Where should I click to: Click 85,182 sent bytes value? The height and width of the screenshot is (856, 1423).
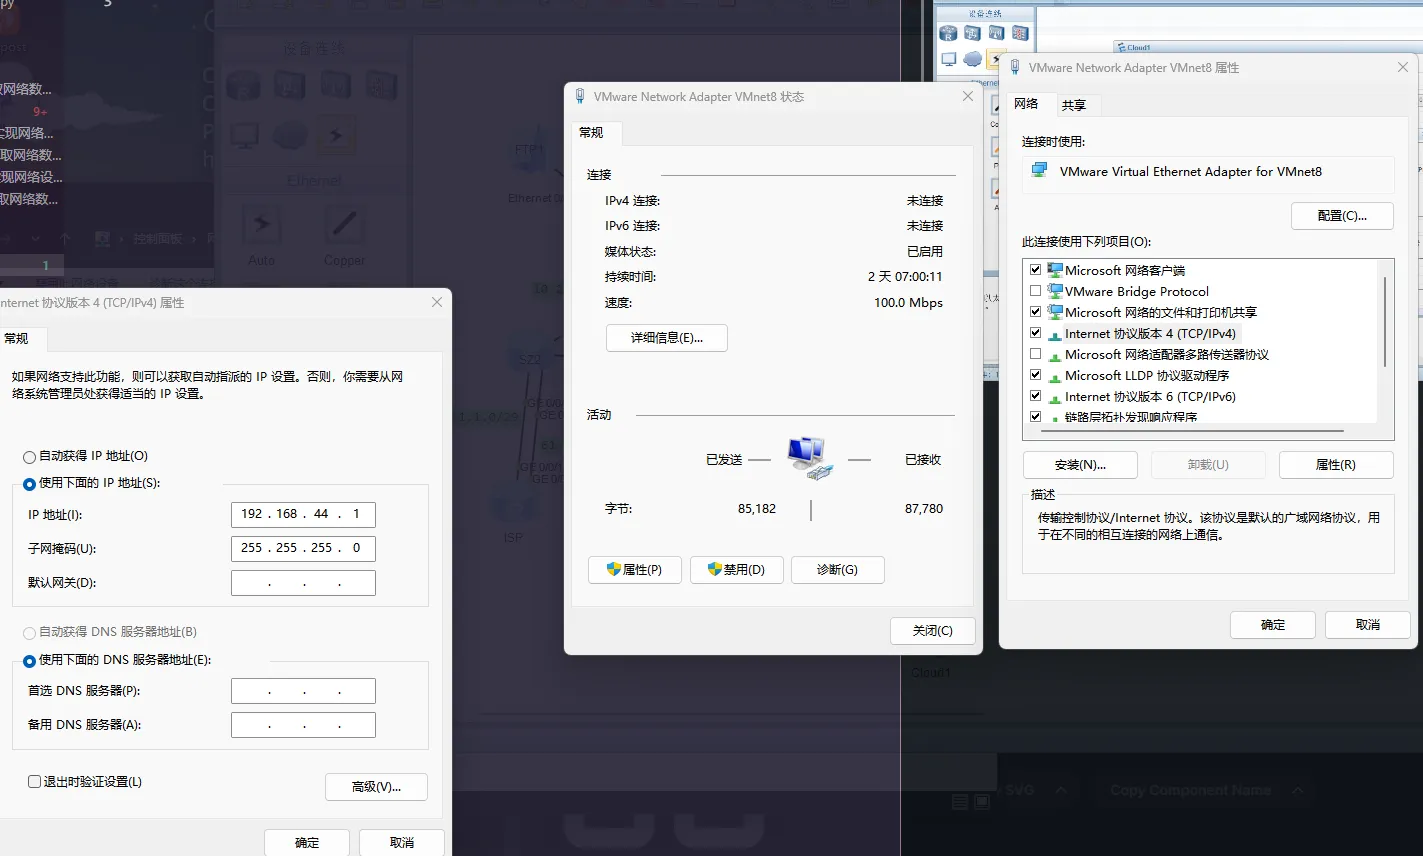click(757, 509)
